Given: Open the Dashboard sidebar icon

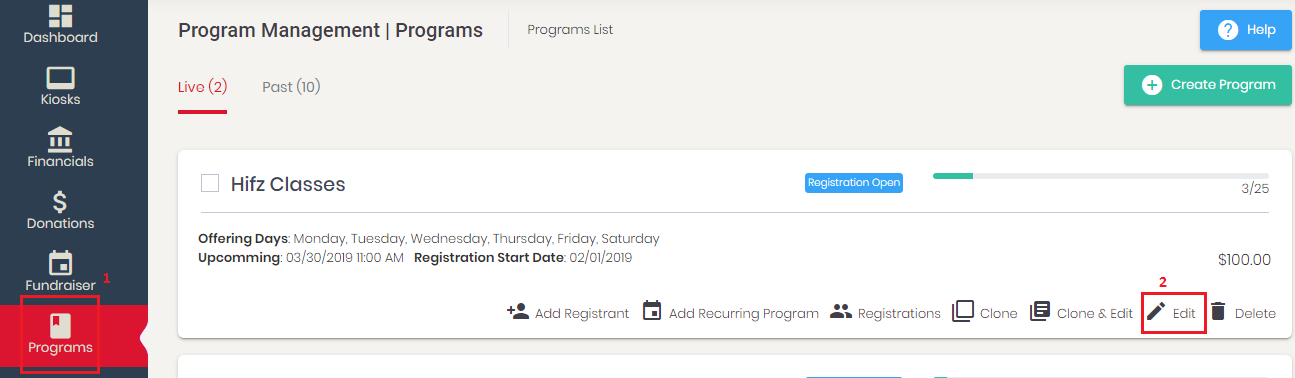Looking at the screenshot, I should coord(61,14).
